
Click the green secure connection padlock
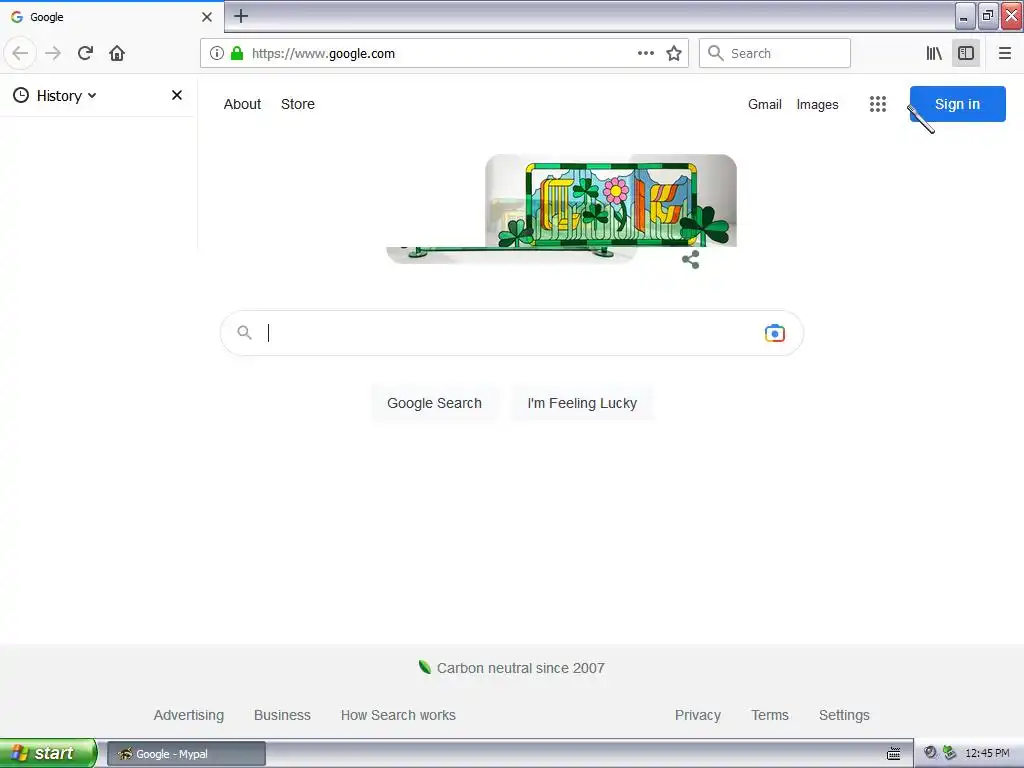pyautogui.click(x=237, y=53)
